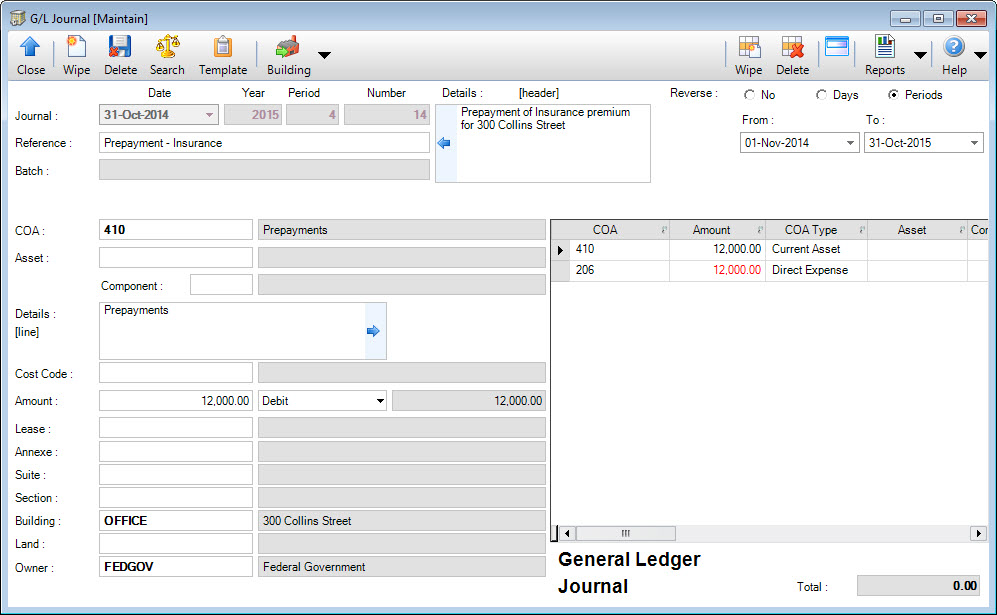Open the Debit/Credit dropdown
Screen dimensions: 997x615
tap(381, 400)
